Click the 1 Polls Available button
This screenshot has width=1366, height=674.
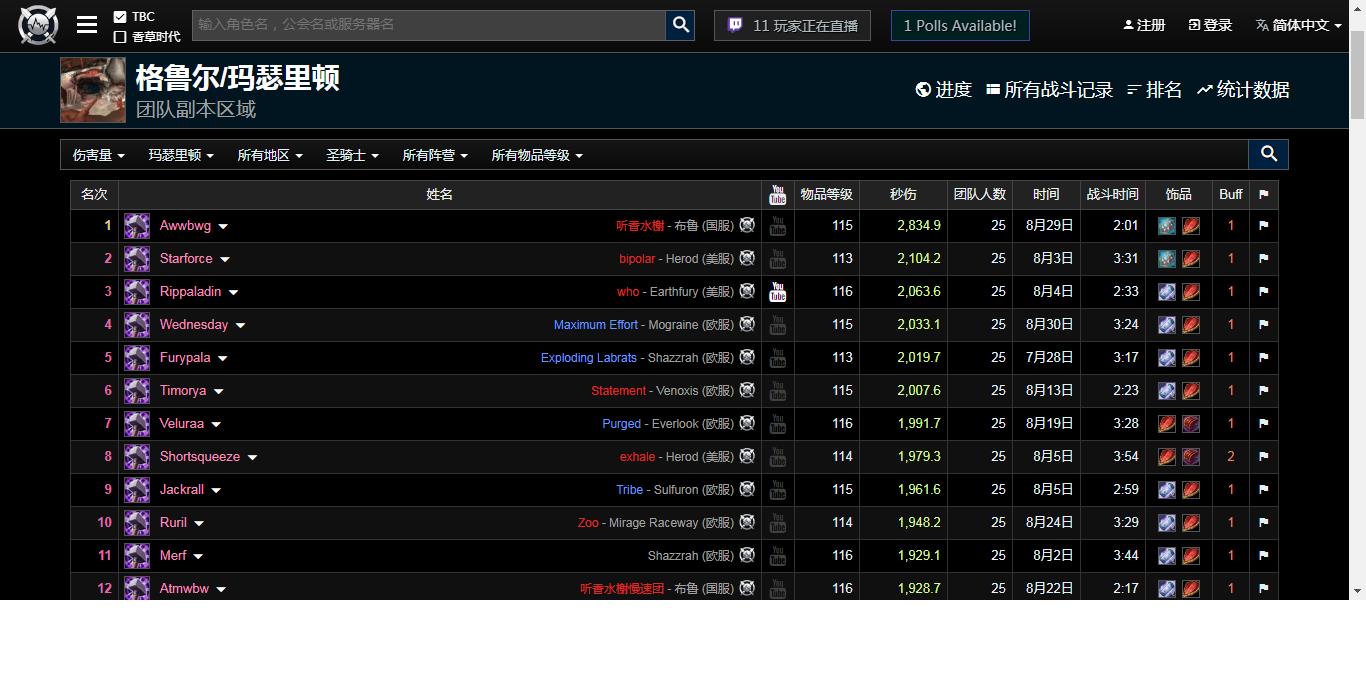point(959,25)
